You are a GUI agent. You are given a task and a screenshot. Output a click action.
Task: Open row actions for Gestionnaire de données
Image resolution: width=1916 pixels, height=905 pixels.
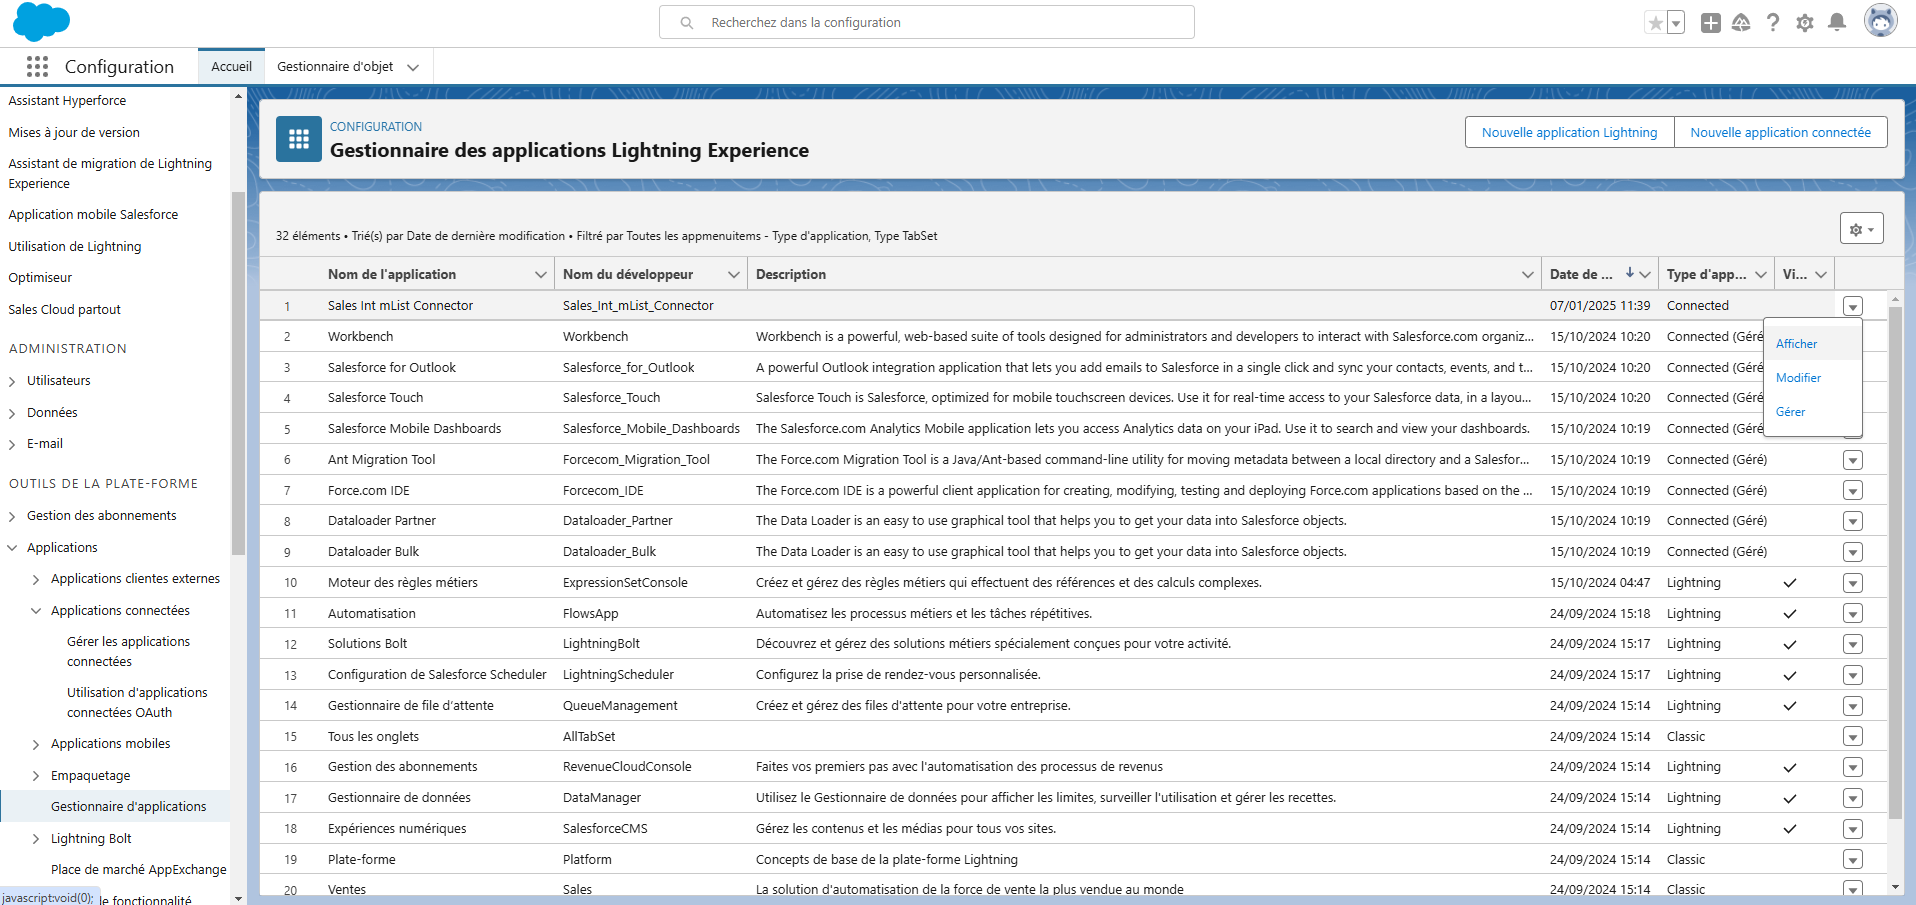[1853, 798]
